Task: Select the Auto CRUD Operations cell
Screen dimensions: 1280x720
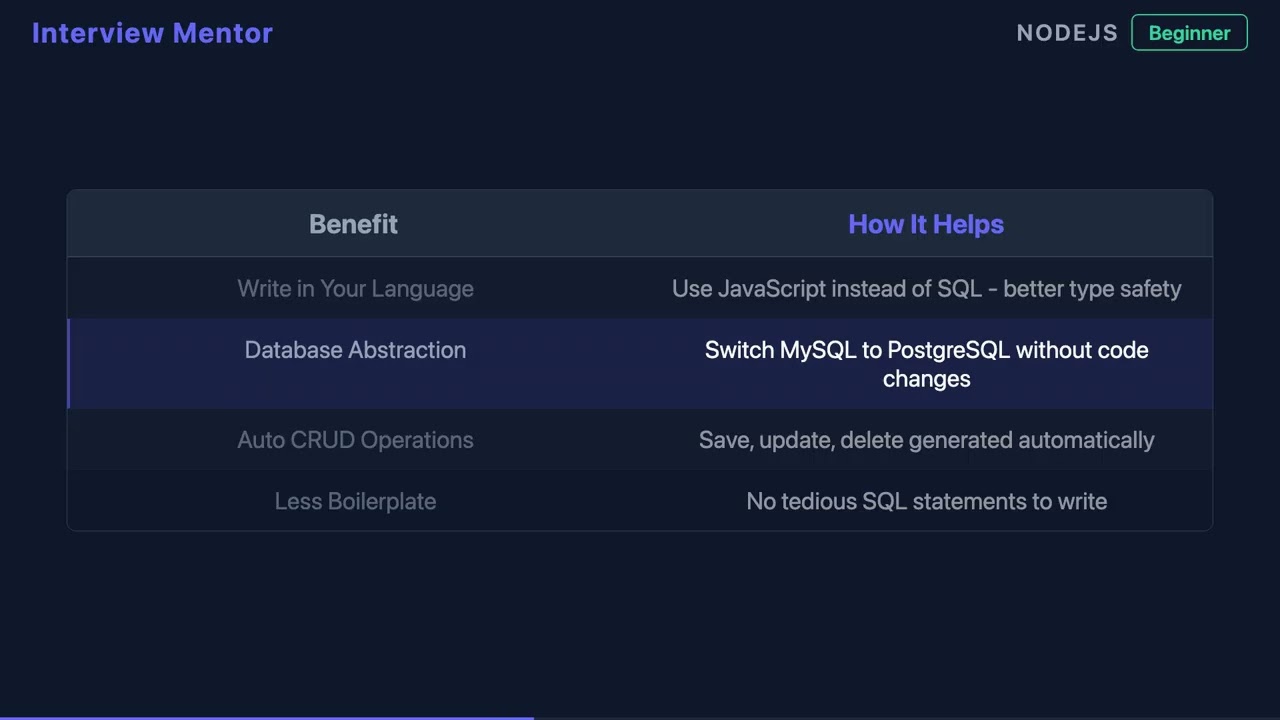Action: [355, 440]
